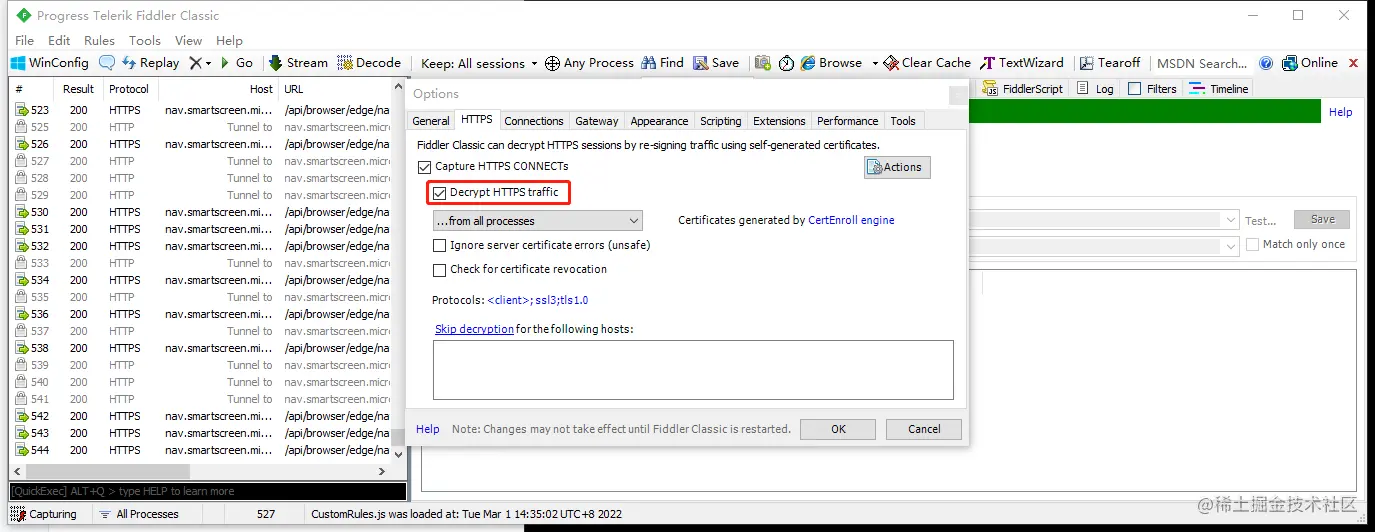Open the Rules menu
Screen dimensions: 1375x532
point(99,41)
